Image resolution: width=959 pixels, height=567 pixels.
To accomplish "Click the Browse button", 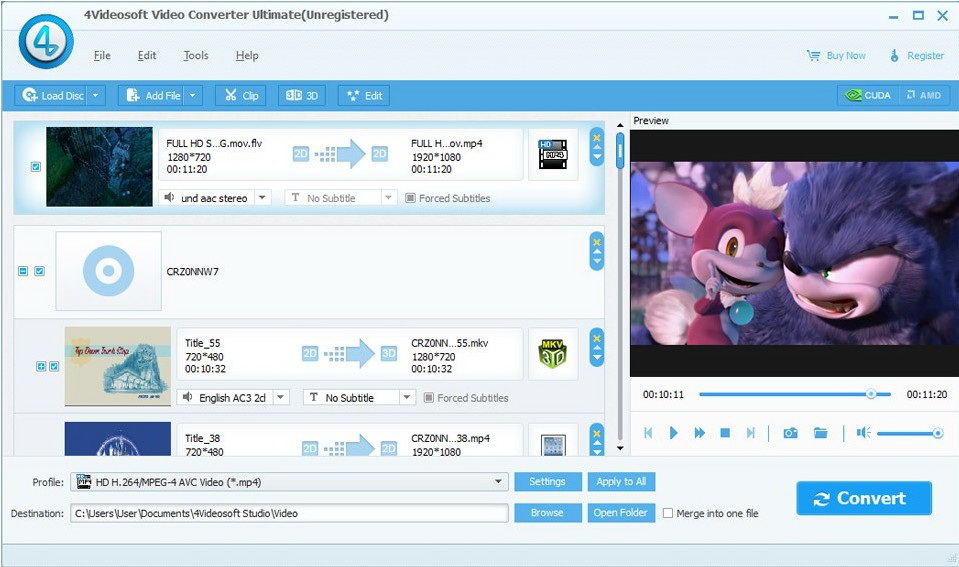I will (547, 513).
